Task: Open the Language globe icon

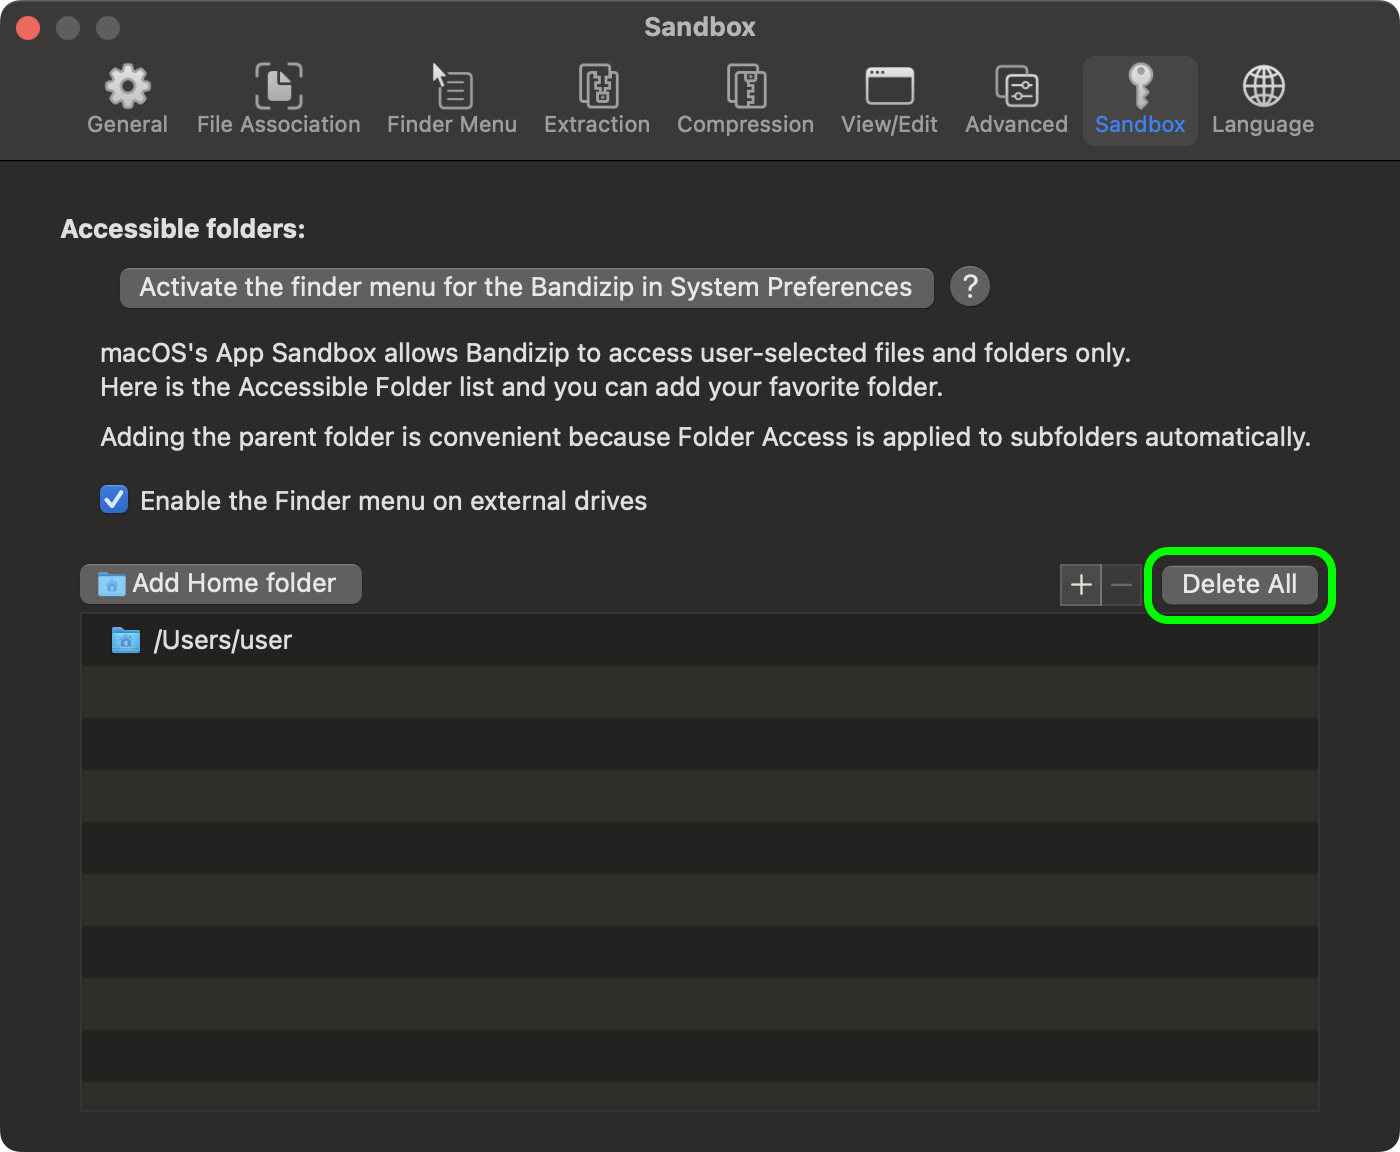Action: click(x=1263, y=87)
